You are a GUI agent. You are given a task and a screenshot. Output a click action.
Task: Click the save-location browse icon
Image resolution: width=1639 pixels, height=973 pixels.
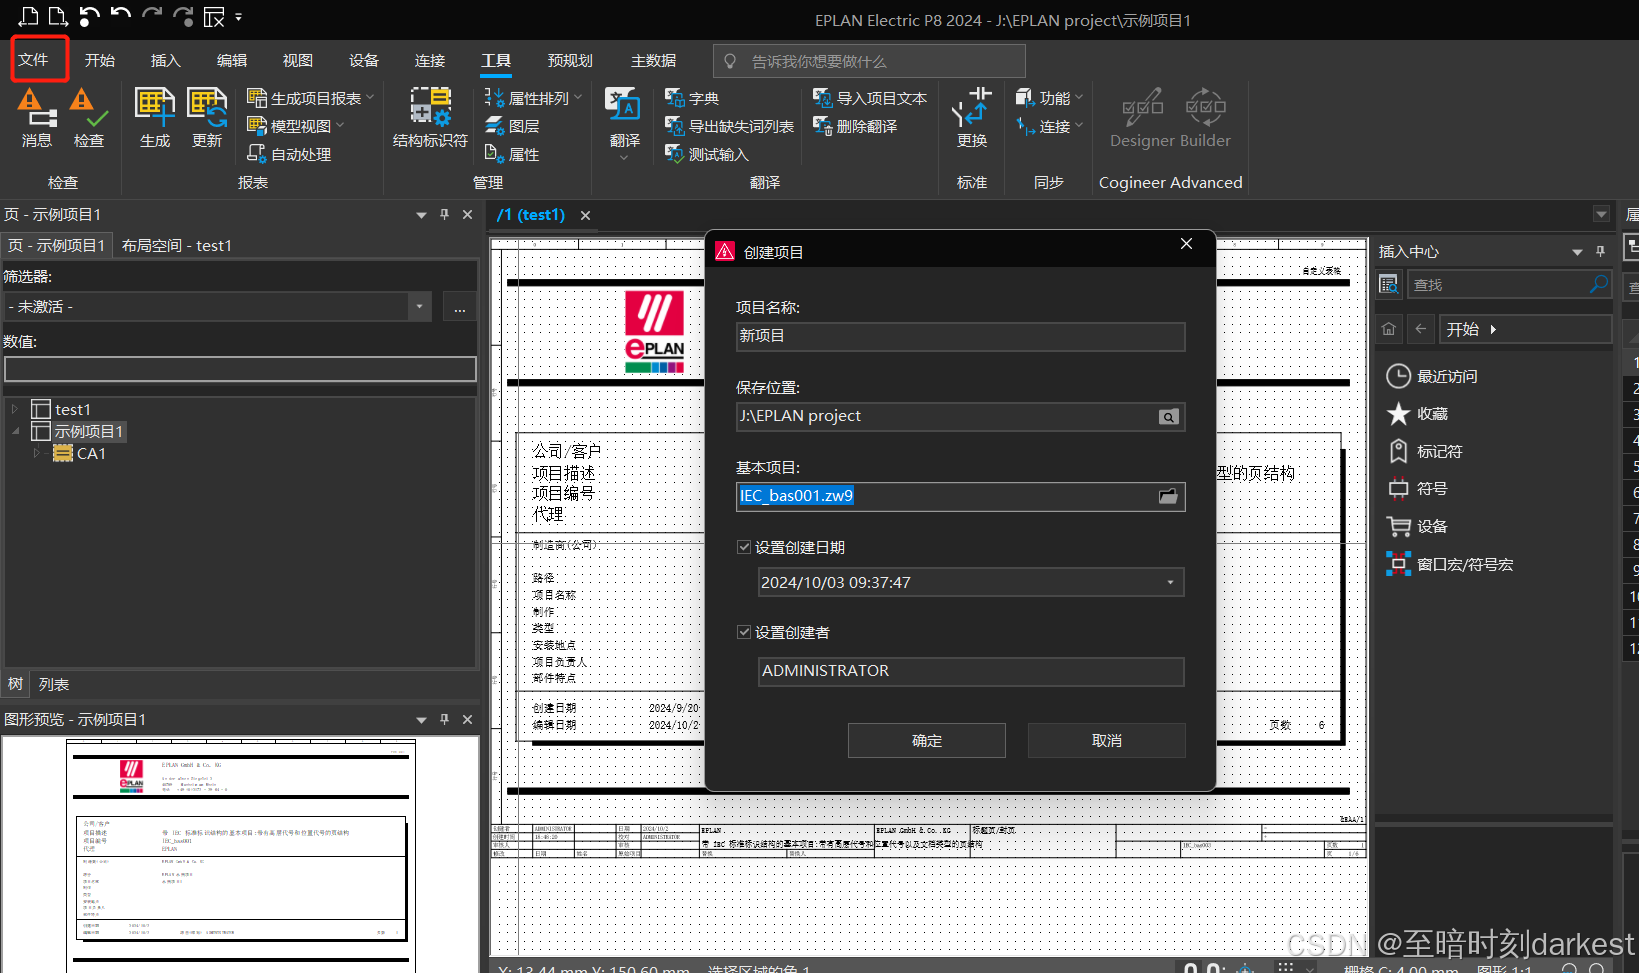[1168, 417]
